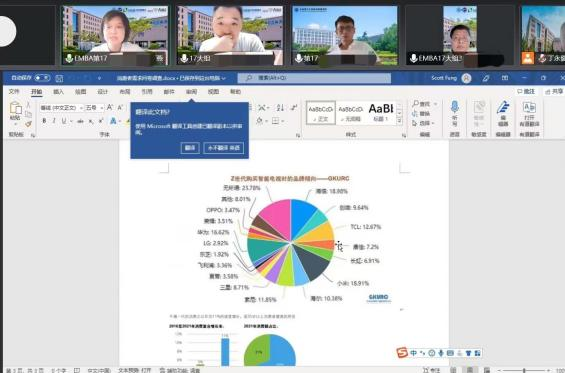
Task: Toggle Italic formatting
Action: click(x=54, y=121)
